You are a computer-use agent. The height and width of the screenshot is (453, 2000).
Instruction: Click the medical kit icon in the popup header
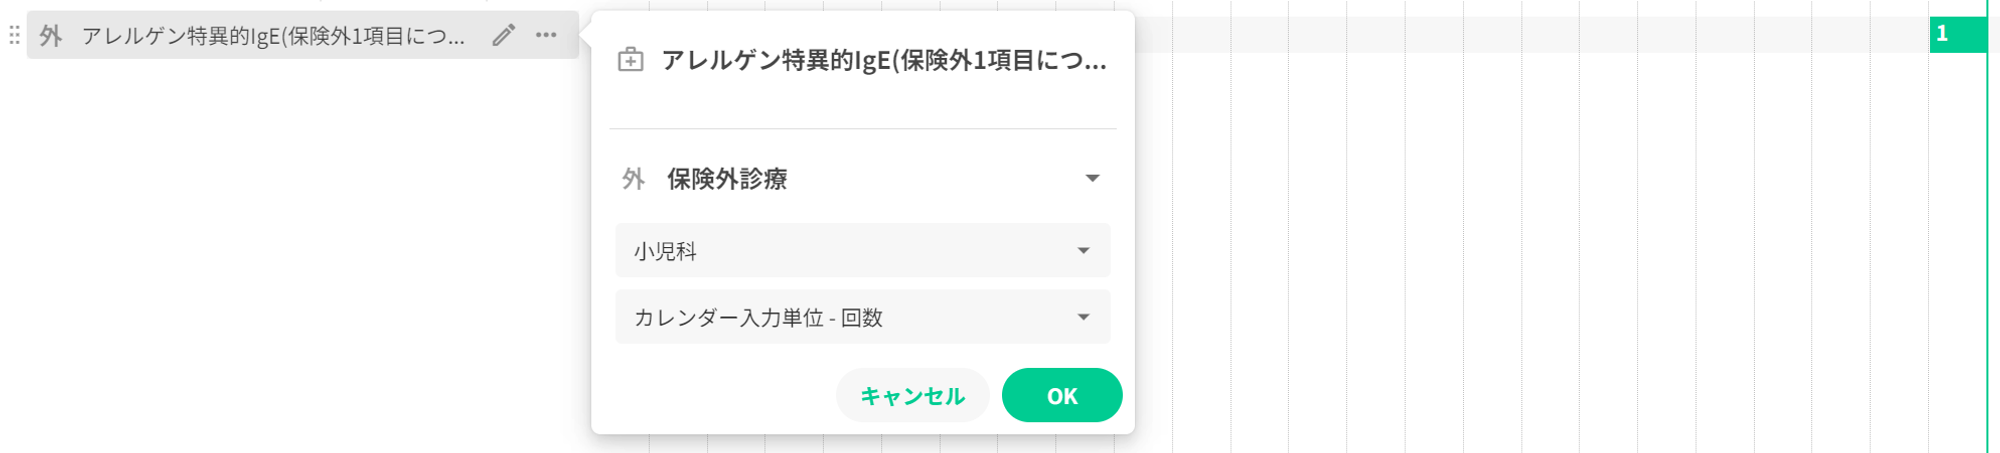point(631,60)
